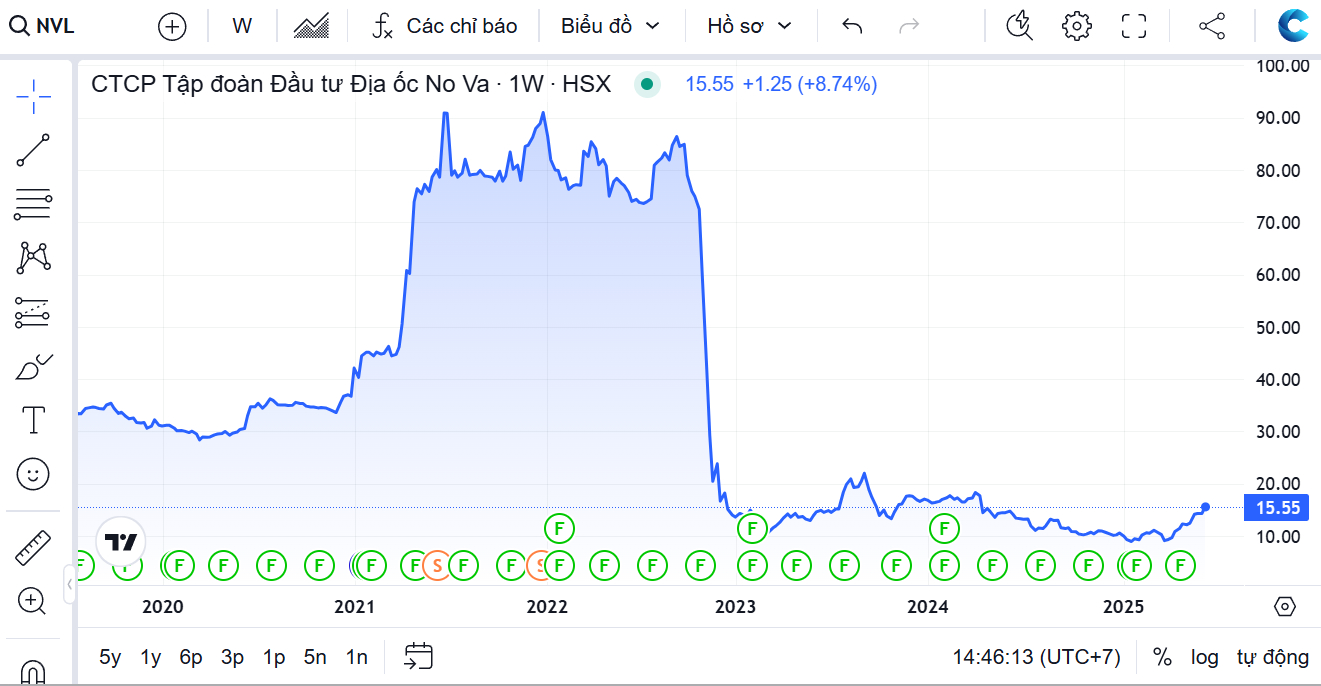This screenshot has width=1321, height=686.
Task: Click the price change +1.25 (+8.74%)
Action: pos(809,84)
